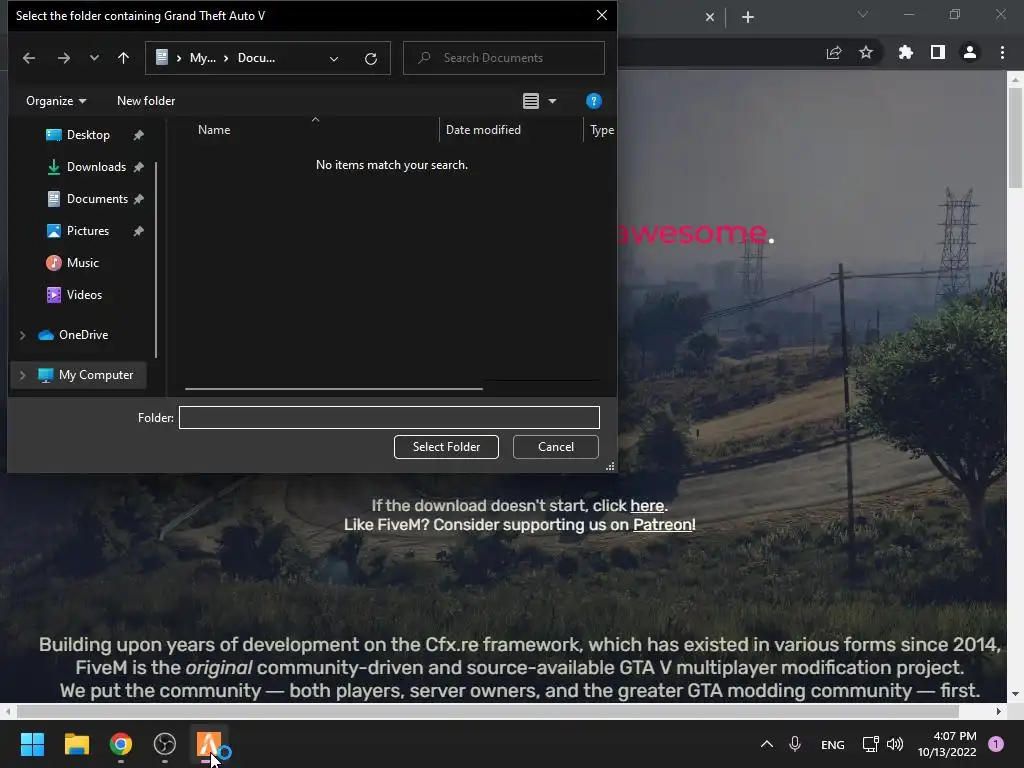The height and width of the screenshot is (768, 1024).
Task: Open the taskbar clock and date
Action: coord(947,744)
